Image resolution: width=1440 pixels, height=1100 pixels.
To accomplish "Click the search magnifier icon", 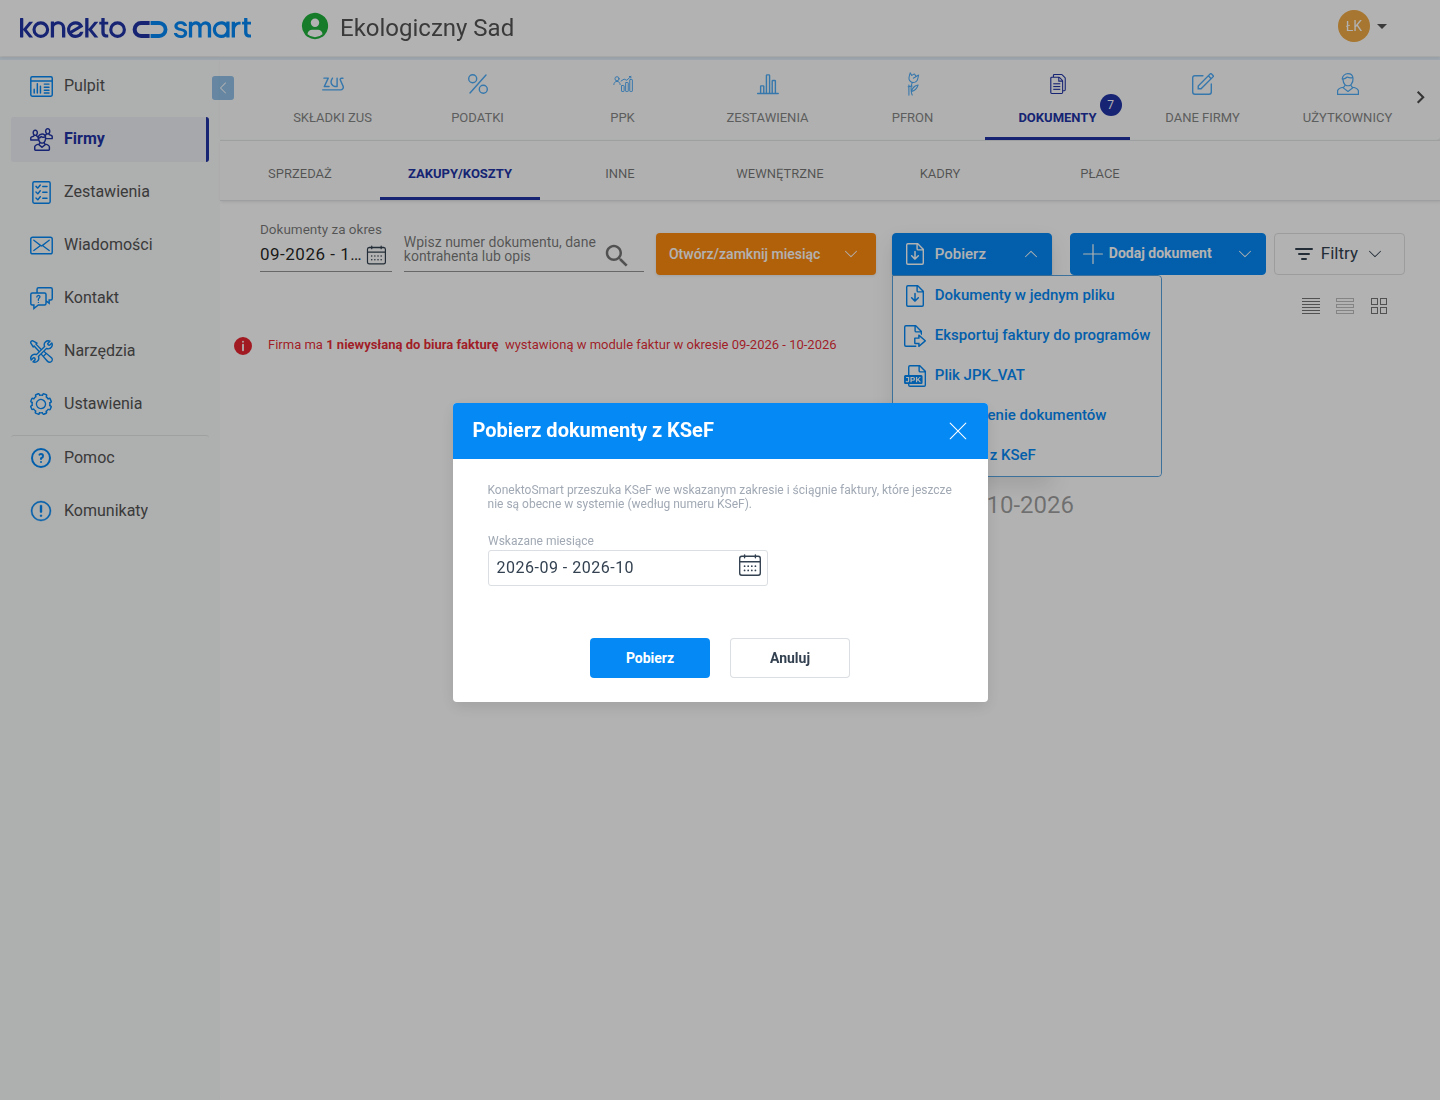I will click(x=617, y=256).
